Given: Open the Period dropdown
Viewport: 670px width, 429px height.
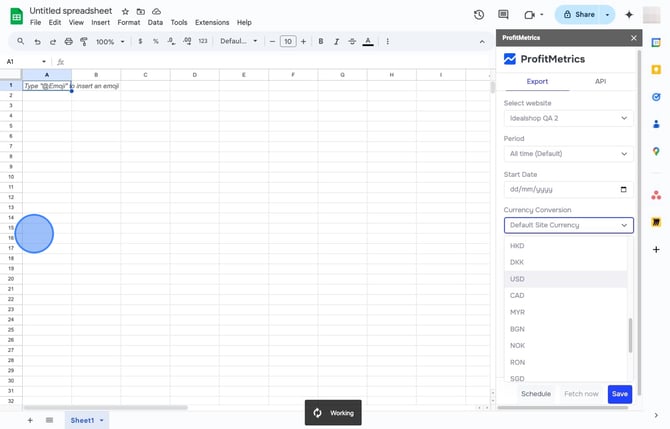Looking at the screenshot, I should (x=568, y=153).
